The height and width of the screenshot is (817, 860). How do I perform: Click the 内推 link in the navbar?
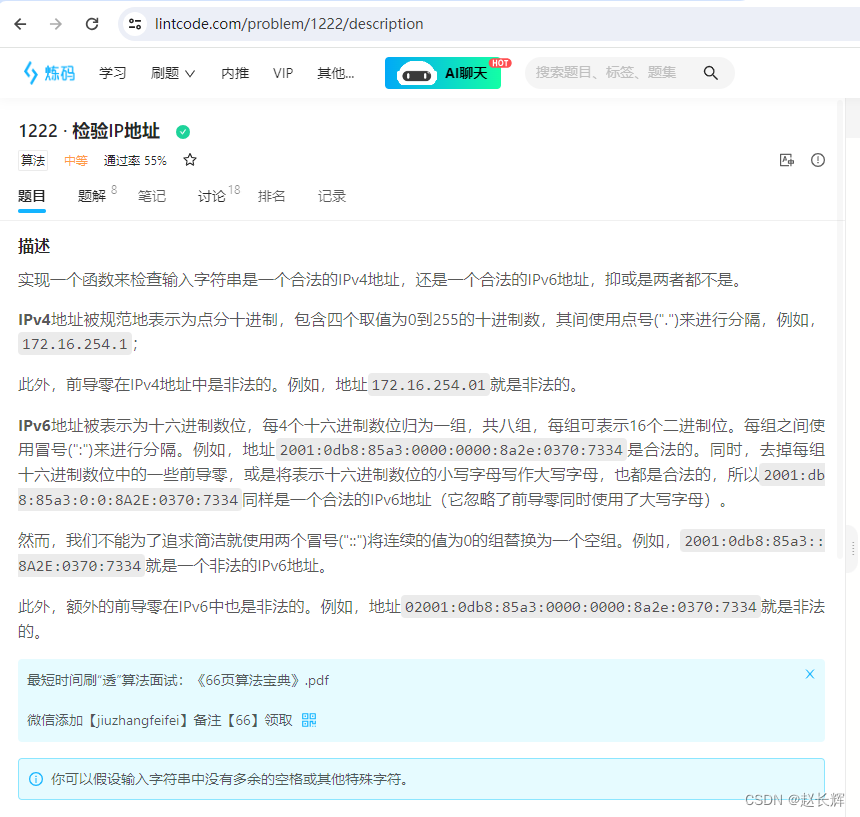(x=234, y=73)
